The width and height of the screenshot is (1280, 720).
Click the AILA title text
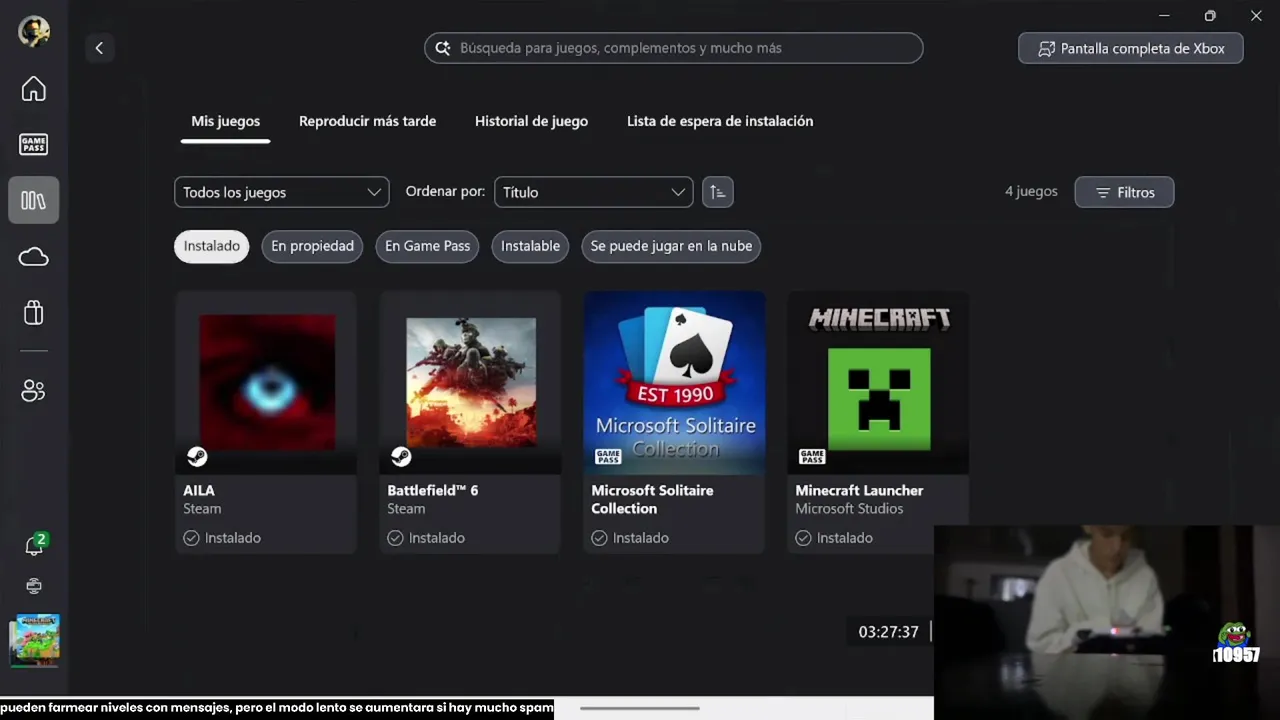(199, 490)
